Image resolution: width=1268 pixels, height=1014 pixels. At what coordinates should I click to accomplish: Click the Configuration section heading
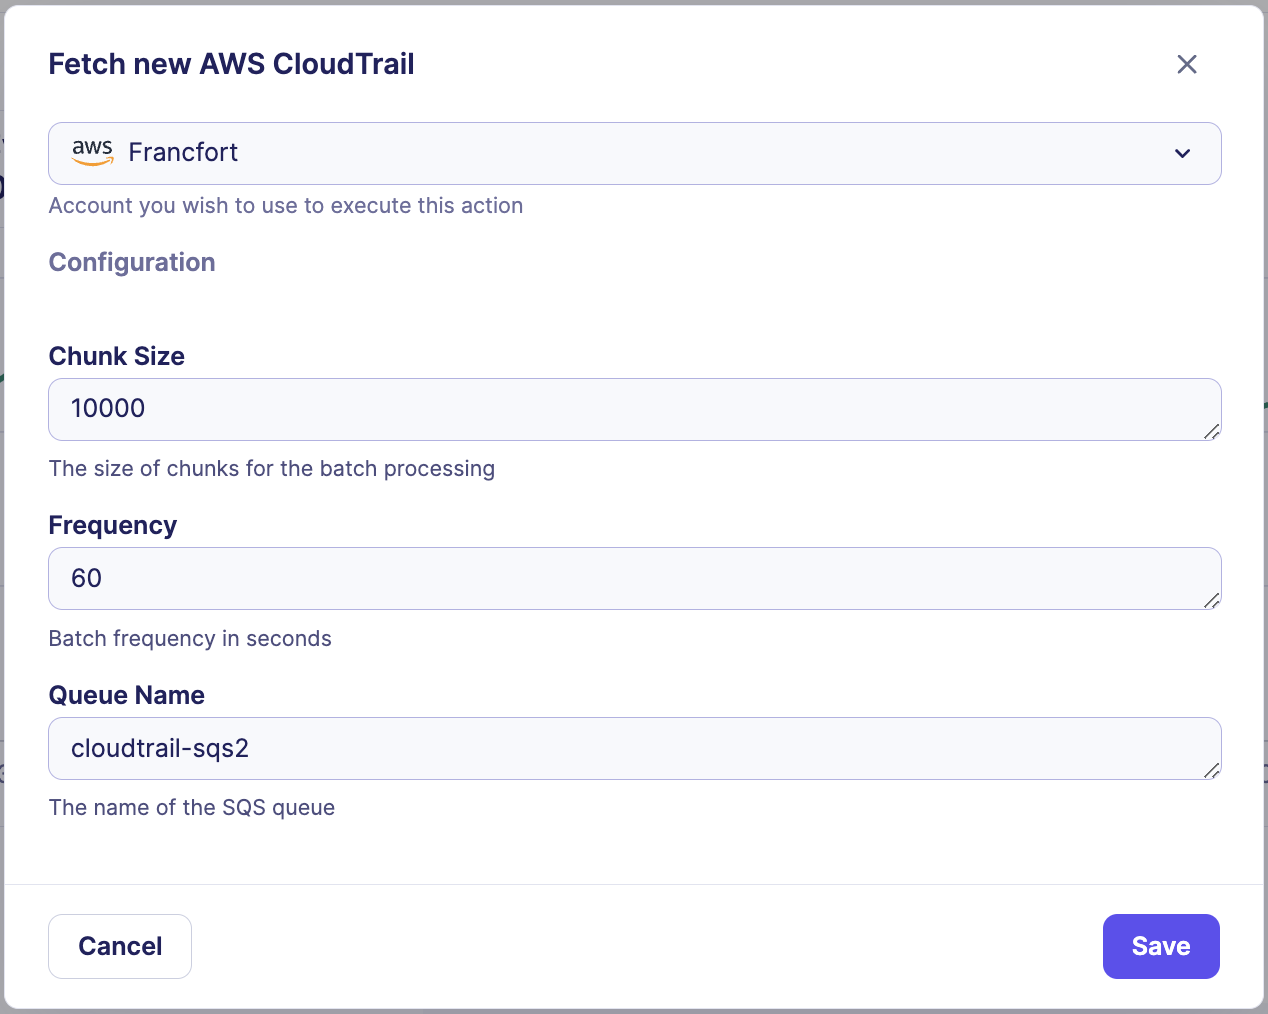click(132, 262)
